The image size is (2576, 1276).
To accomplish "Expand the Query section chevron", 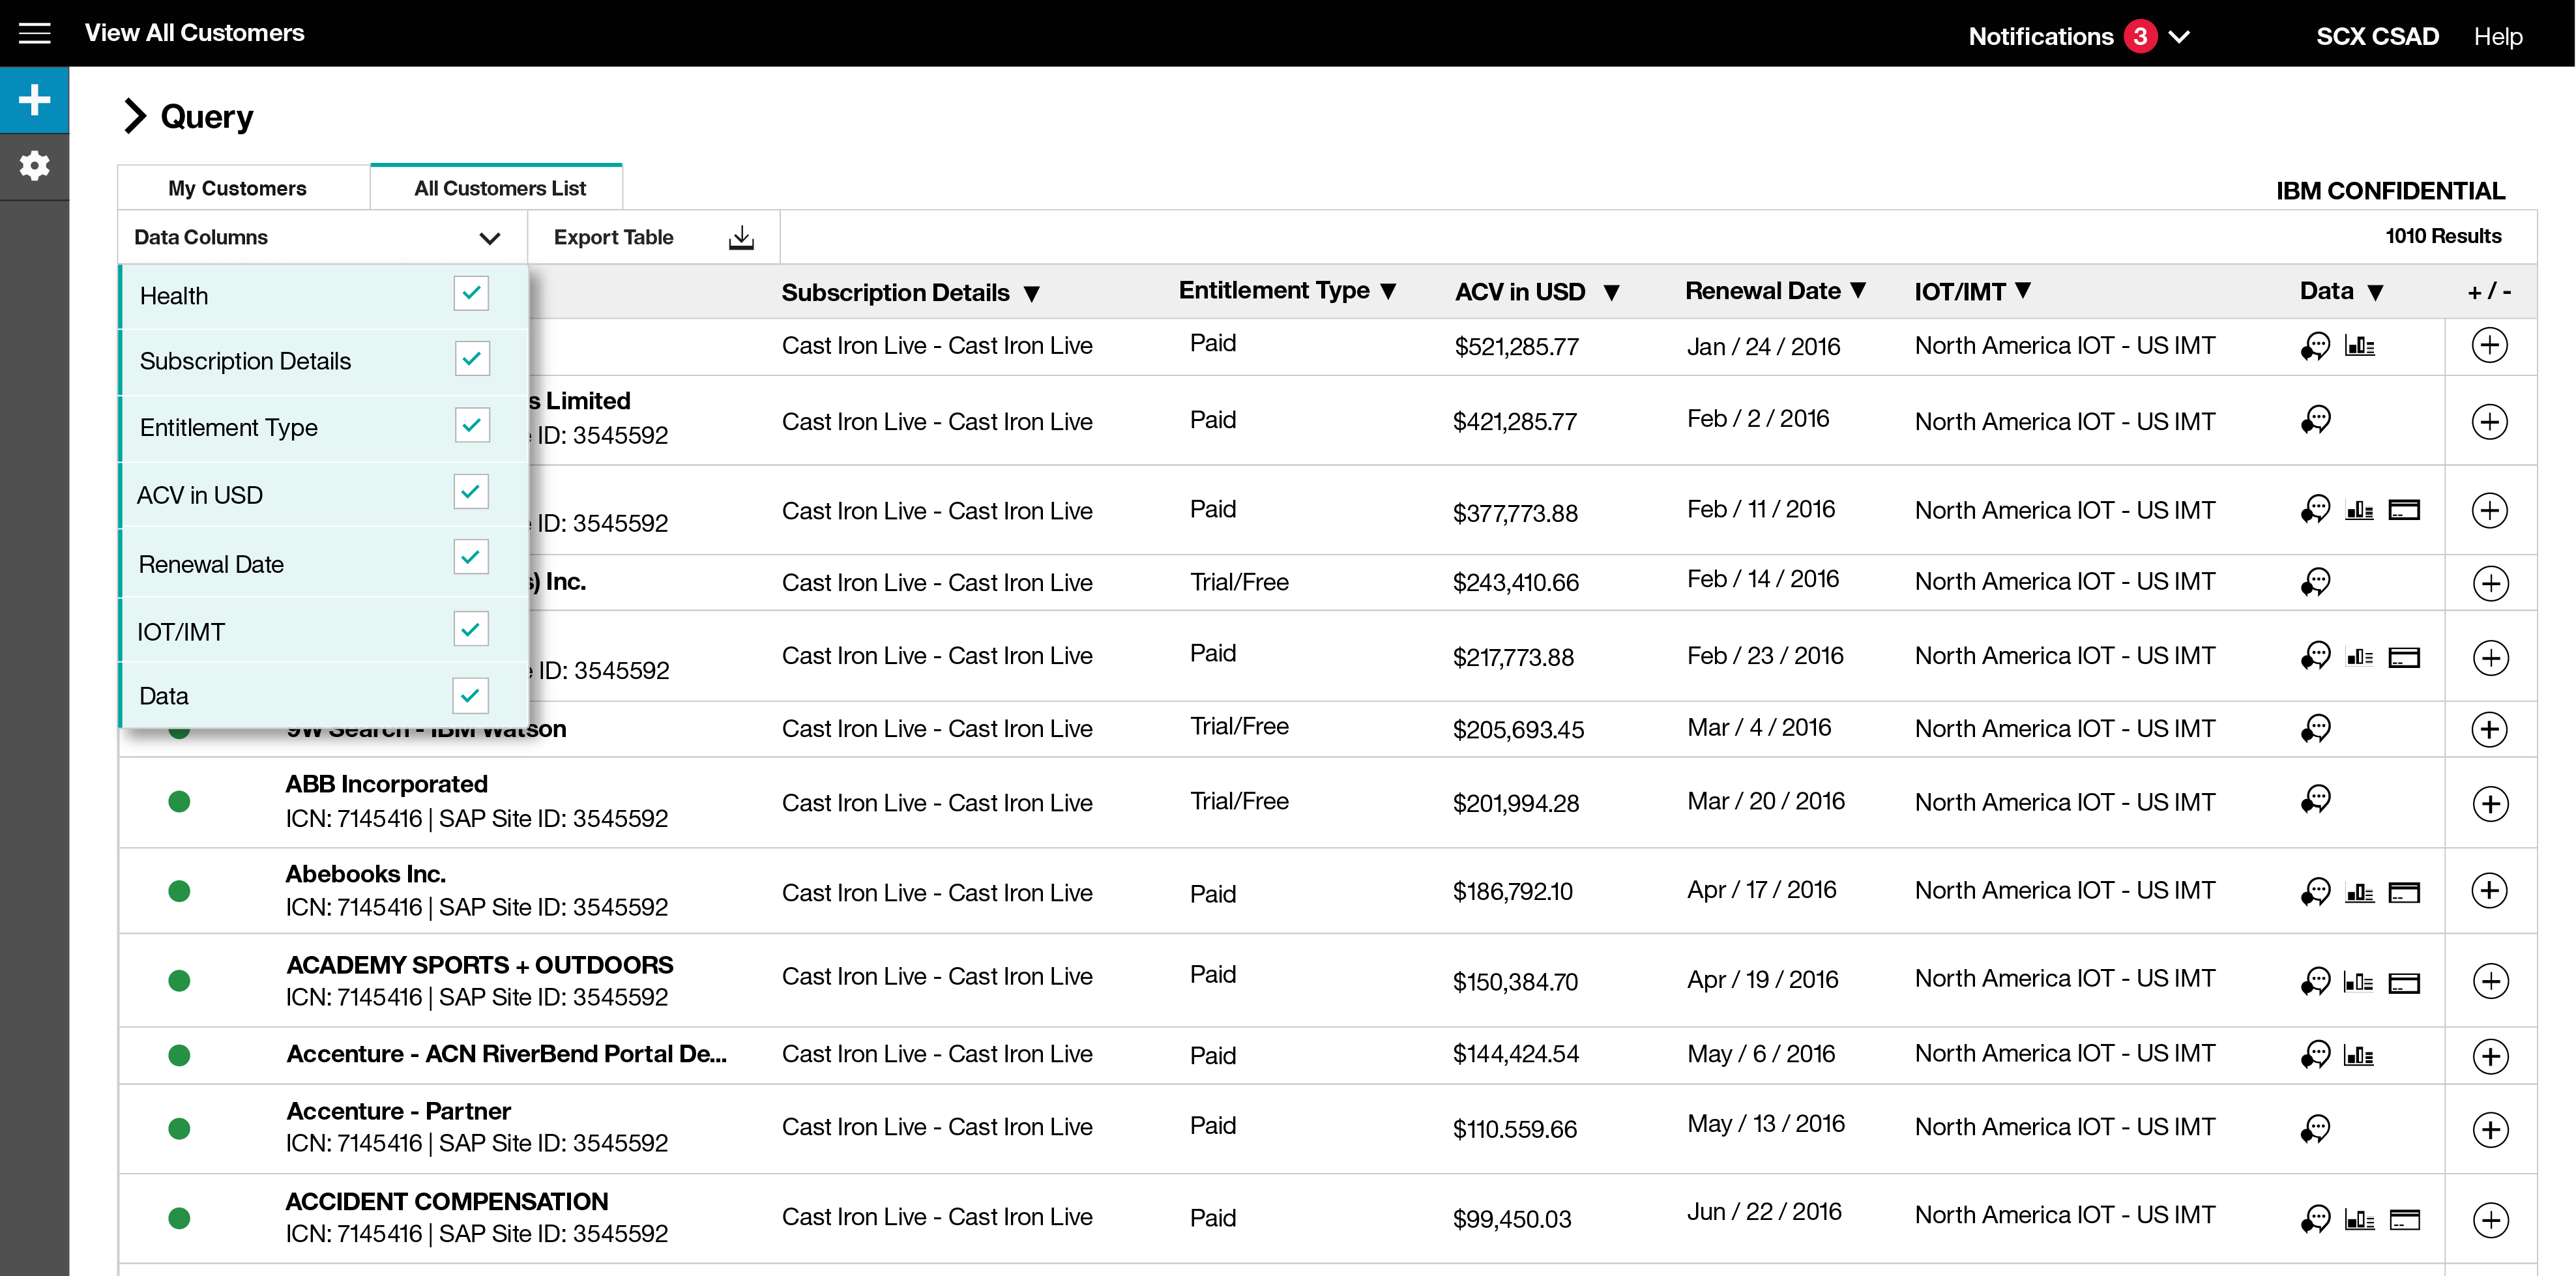I will [x=135, y=116].
